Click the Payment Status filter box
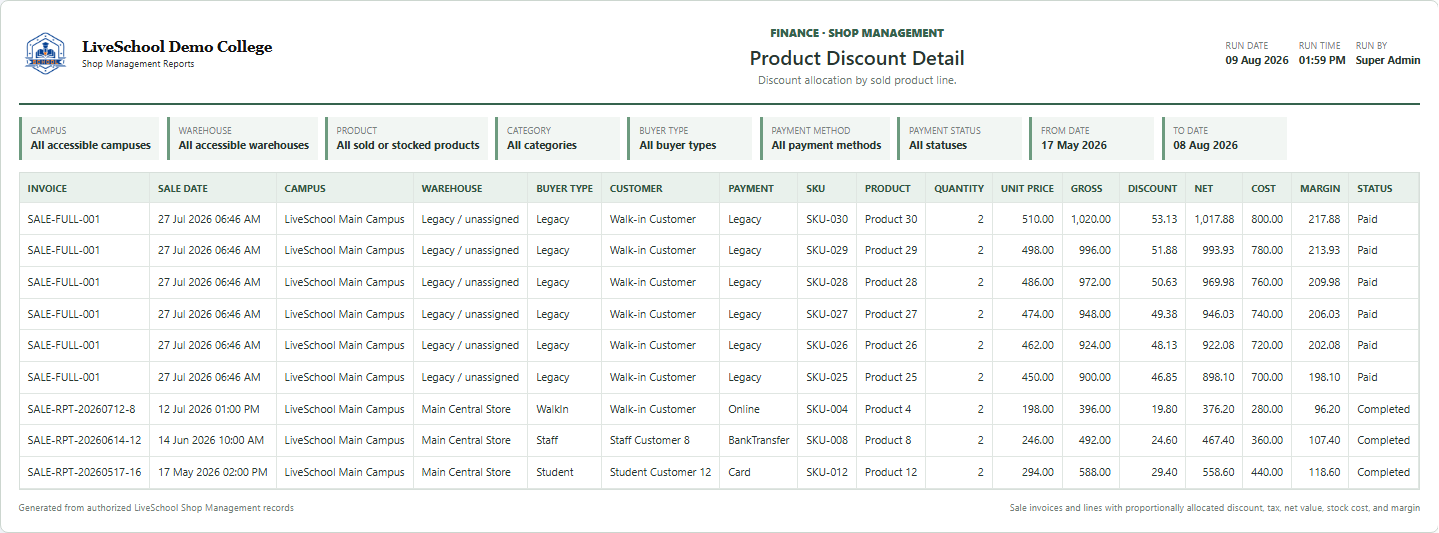The height and width of the screenshot is (533, 1439). 960,138
